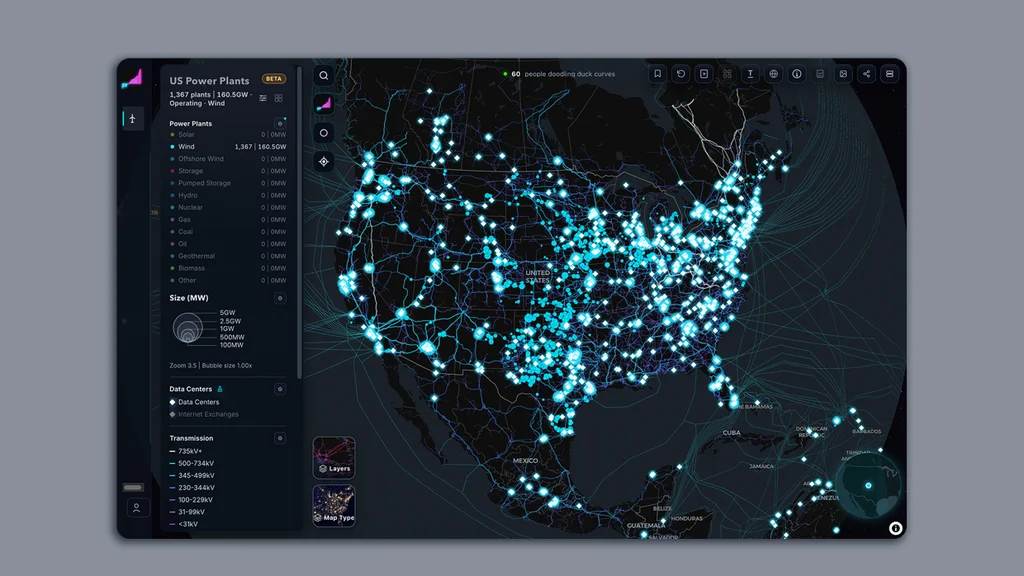1024x576 pixels.
Task: Toggle the Solar power plant layer
Action: [x=228, y=135]
